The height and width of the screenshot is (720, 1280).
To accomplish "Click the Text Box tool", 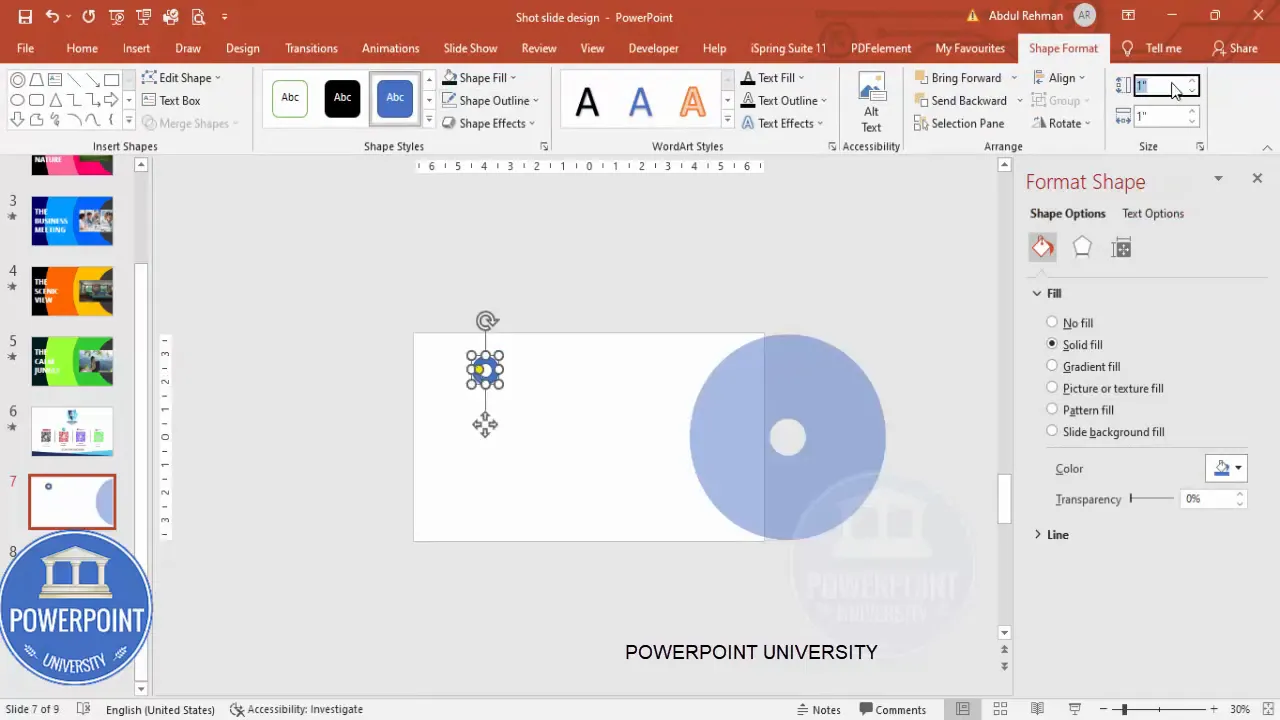I will click(x=171, y=100).
